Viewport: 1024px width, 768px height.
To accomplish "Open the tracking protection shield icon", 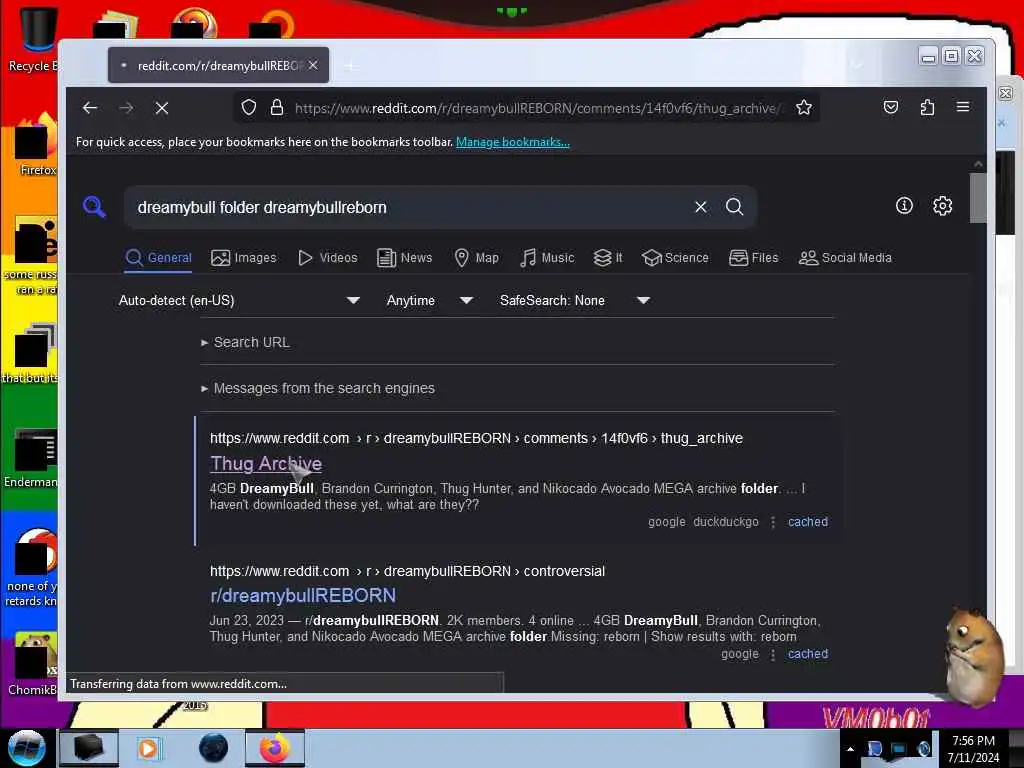I will pos(249,108).
